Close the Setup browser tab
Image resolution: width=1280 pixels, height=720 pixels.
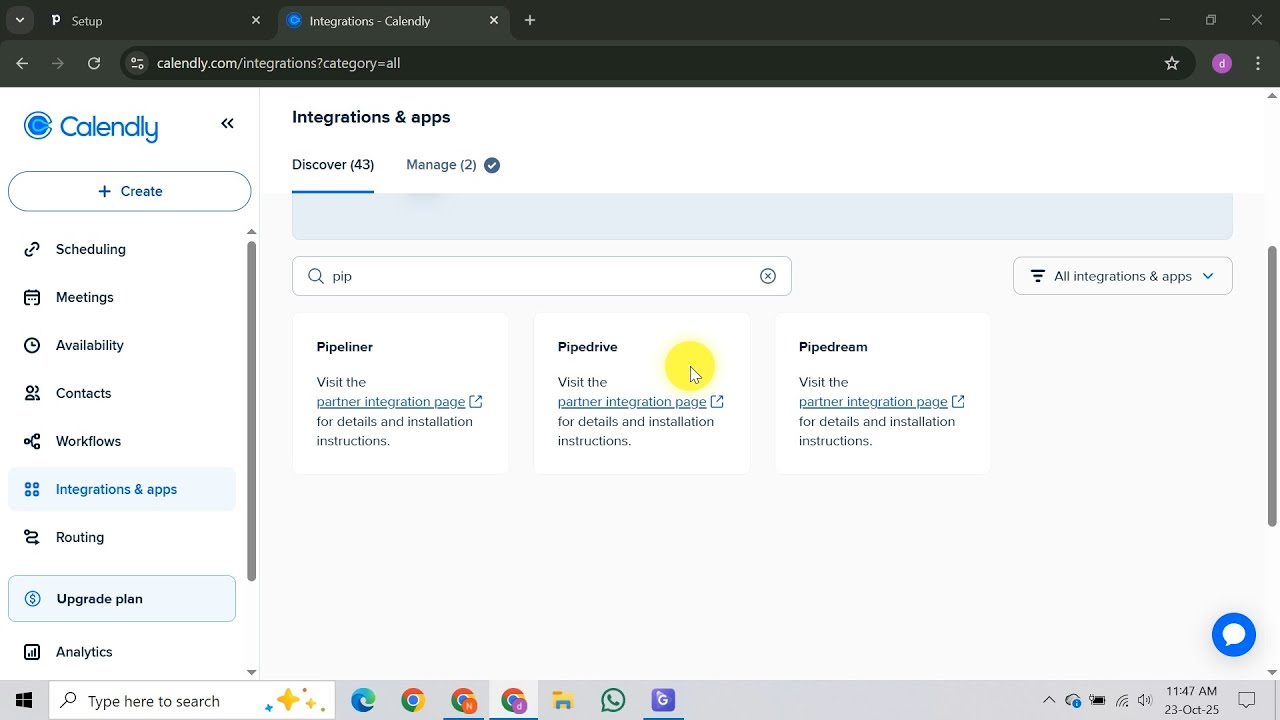tap(256, 20)
